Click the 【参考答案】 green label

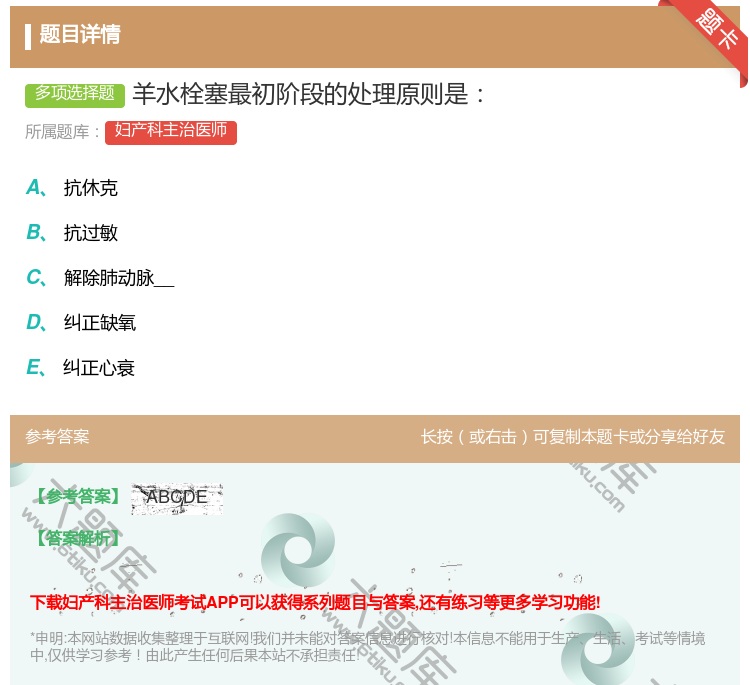point(78,497)
